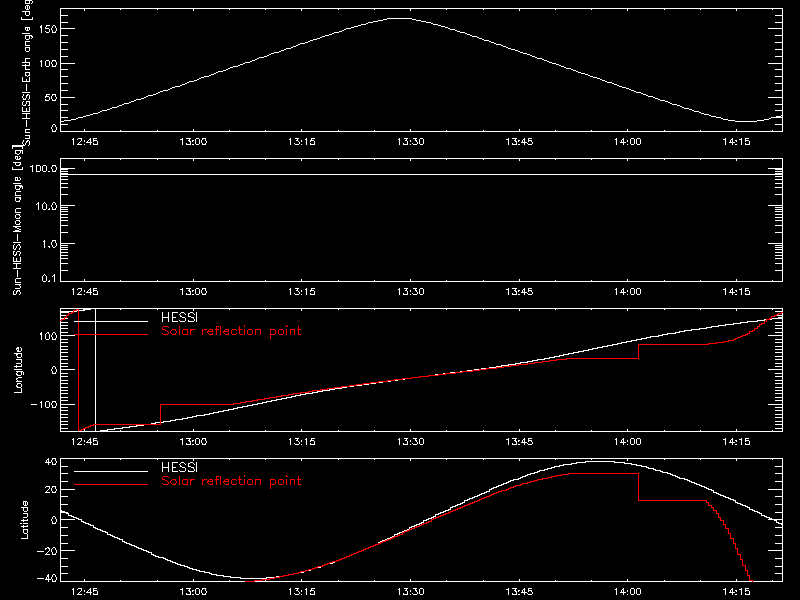Click the white HESSI legend line in Latitude plot

point(111,471)
